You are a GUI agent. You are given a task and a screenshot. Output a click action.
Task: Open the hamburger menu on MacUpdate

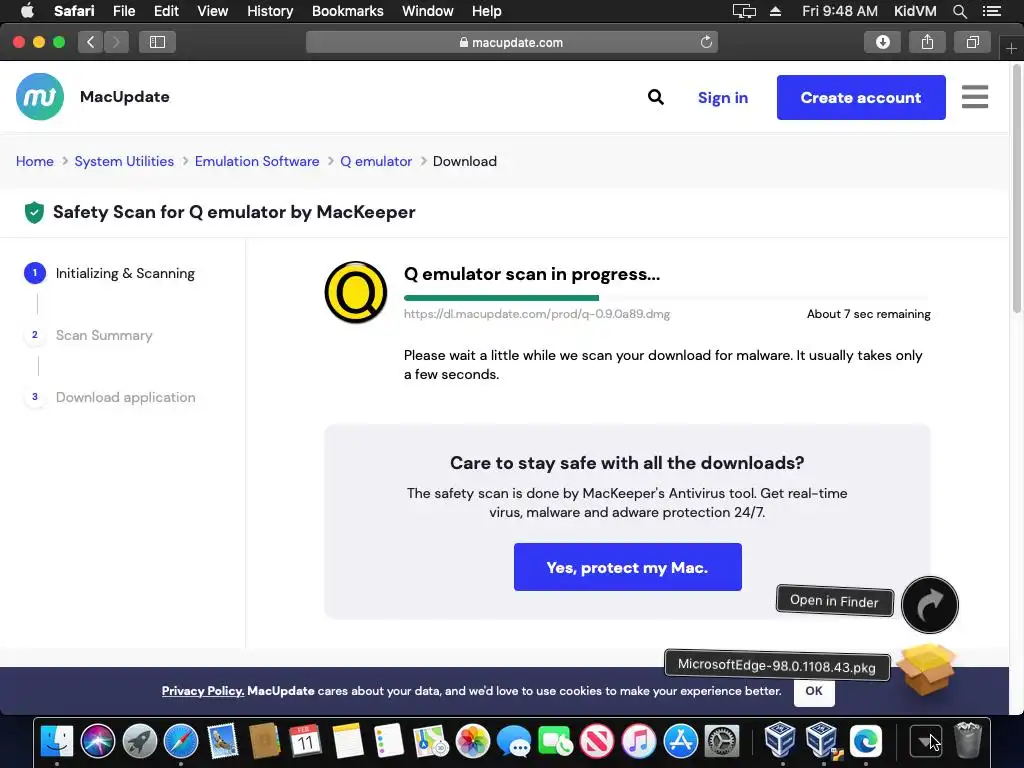pos(974,97)
